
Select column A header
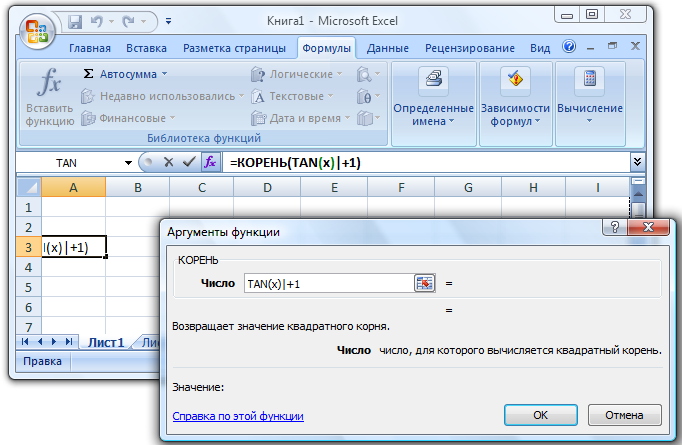[x=74, y=187]
